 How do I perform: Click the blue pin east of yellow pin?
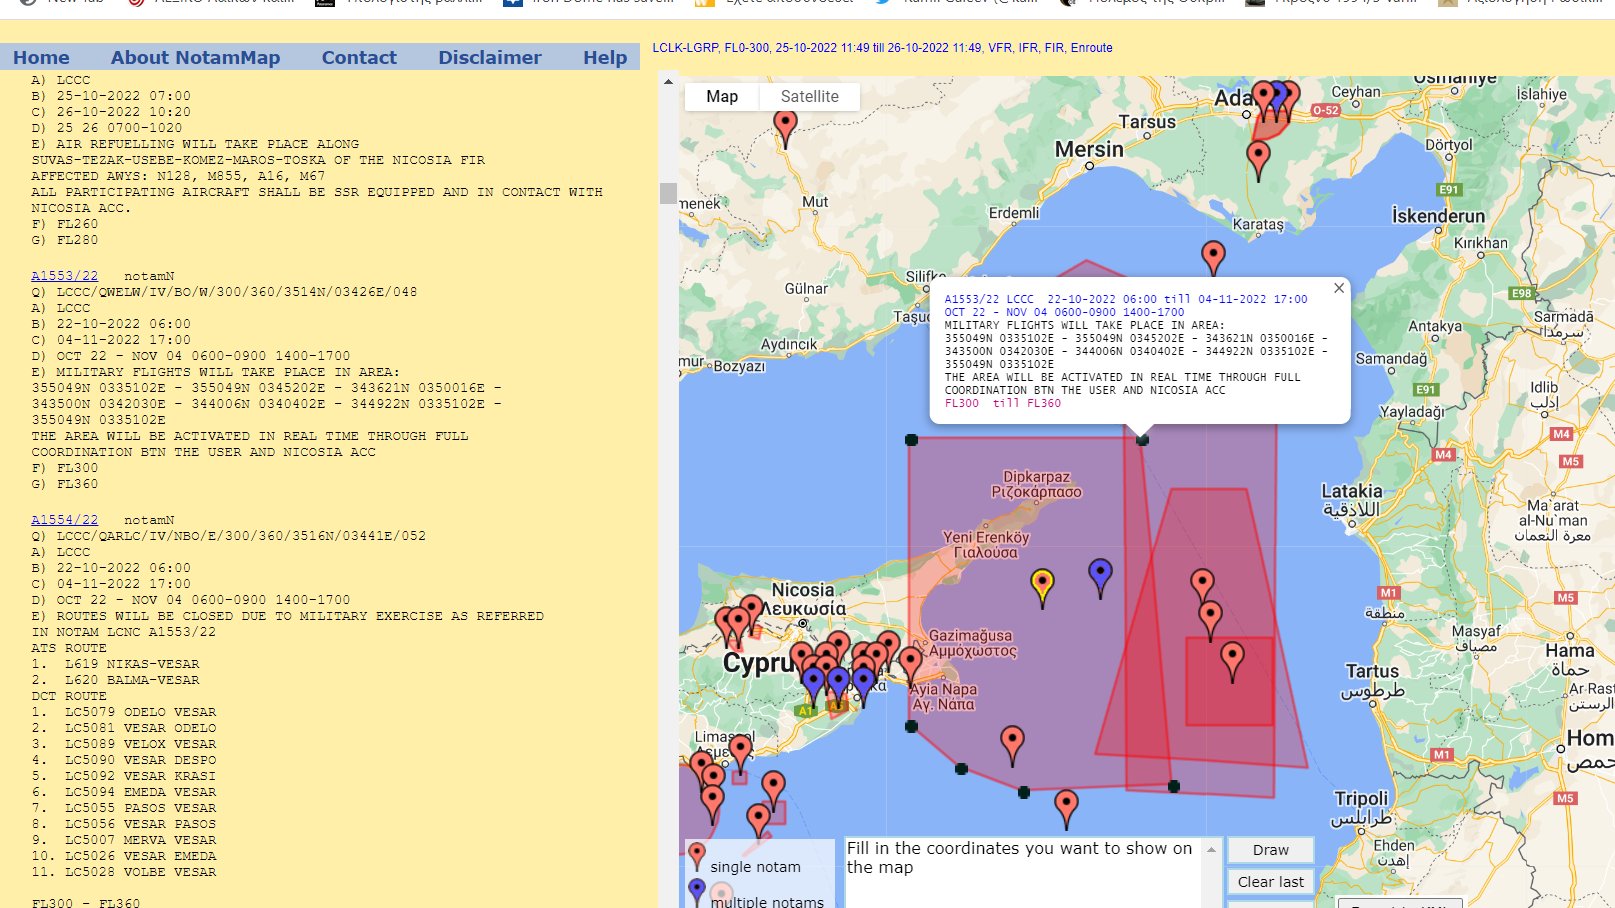1100,577
